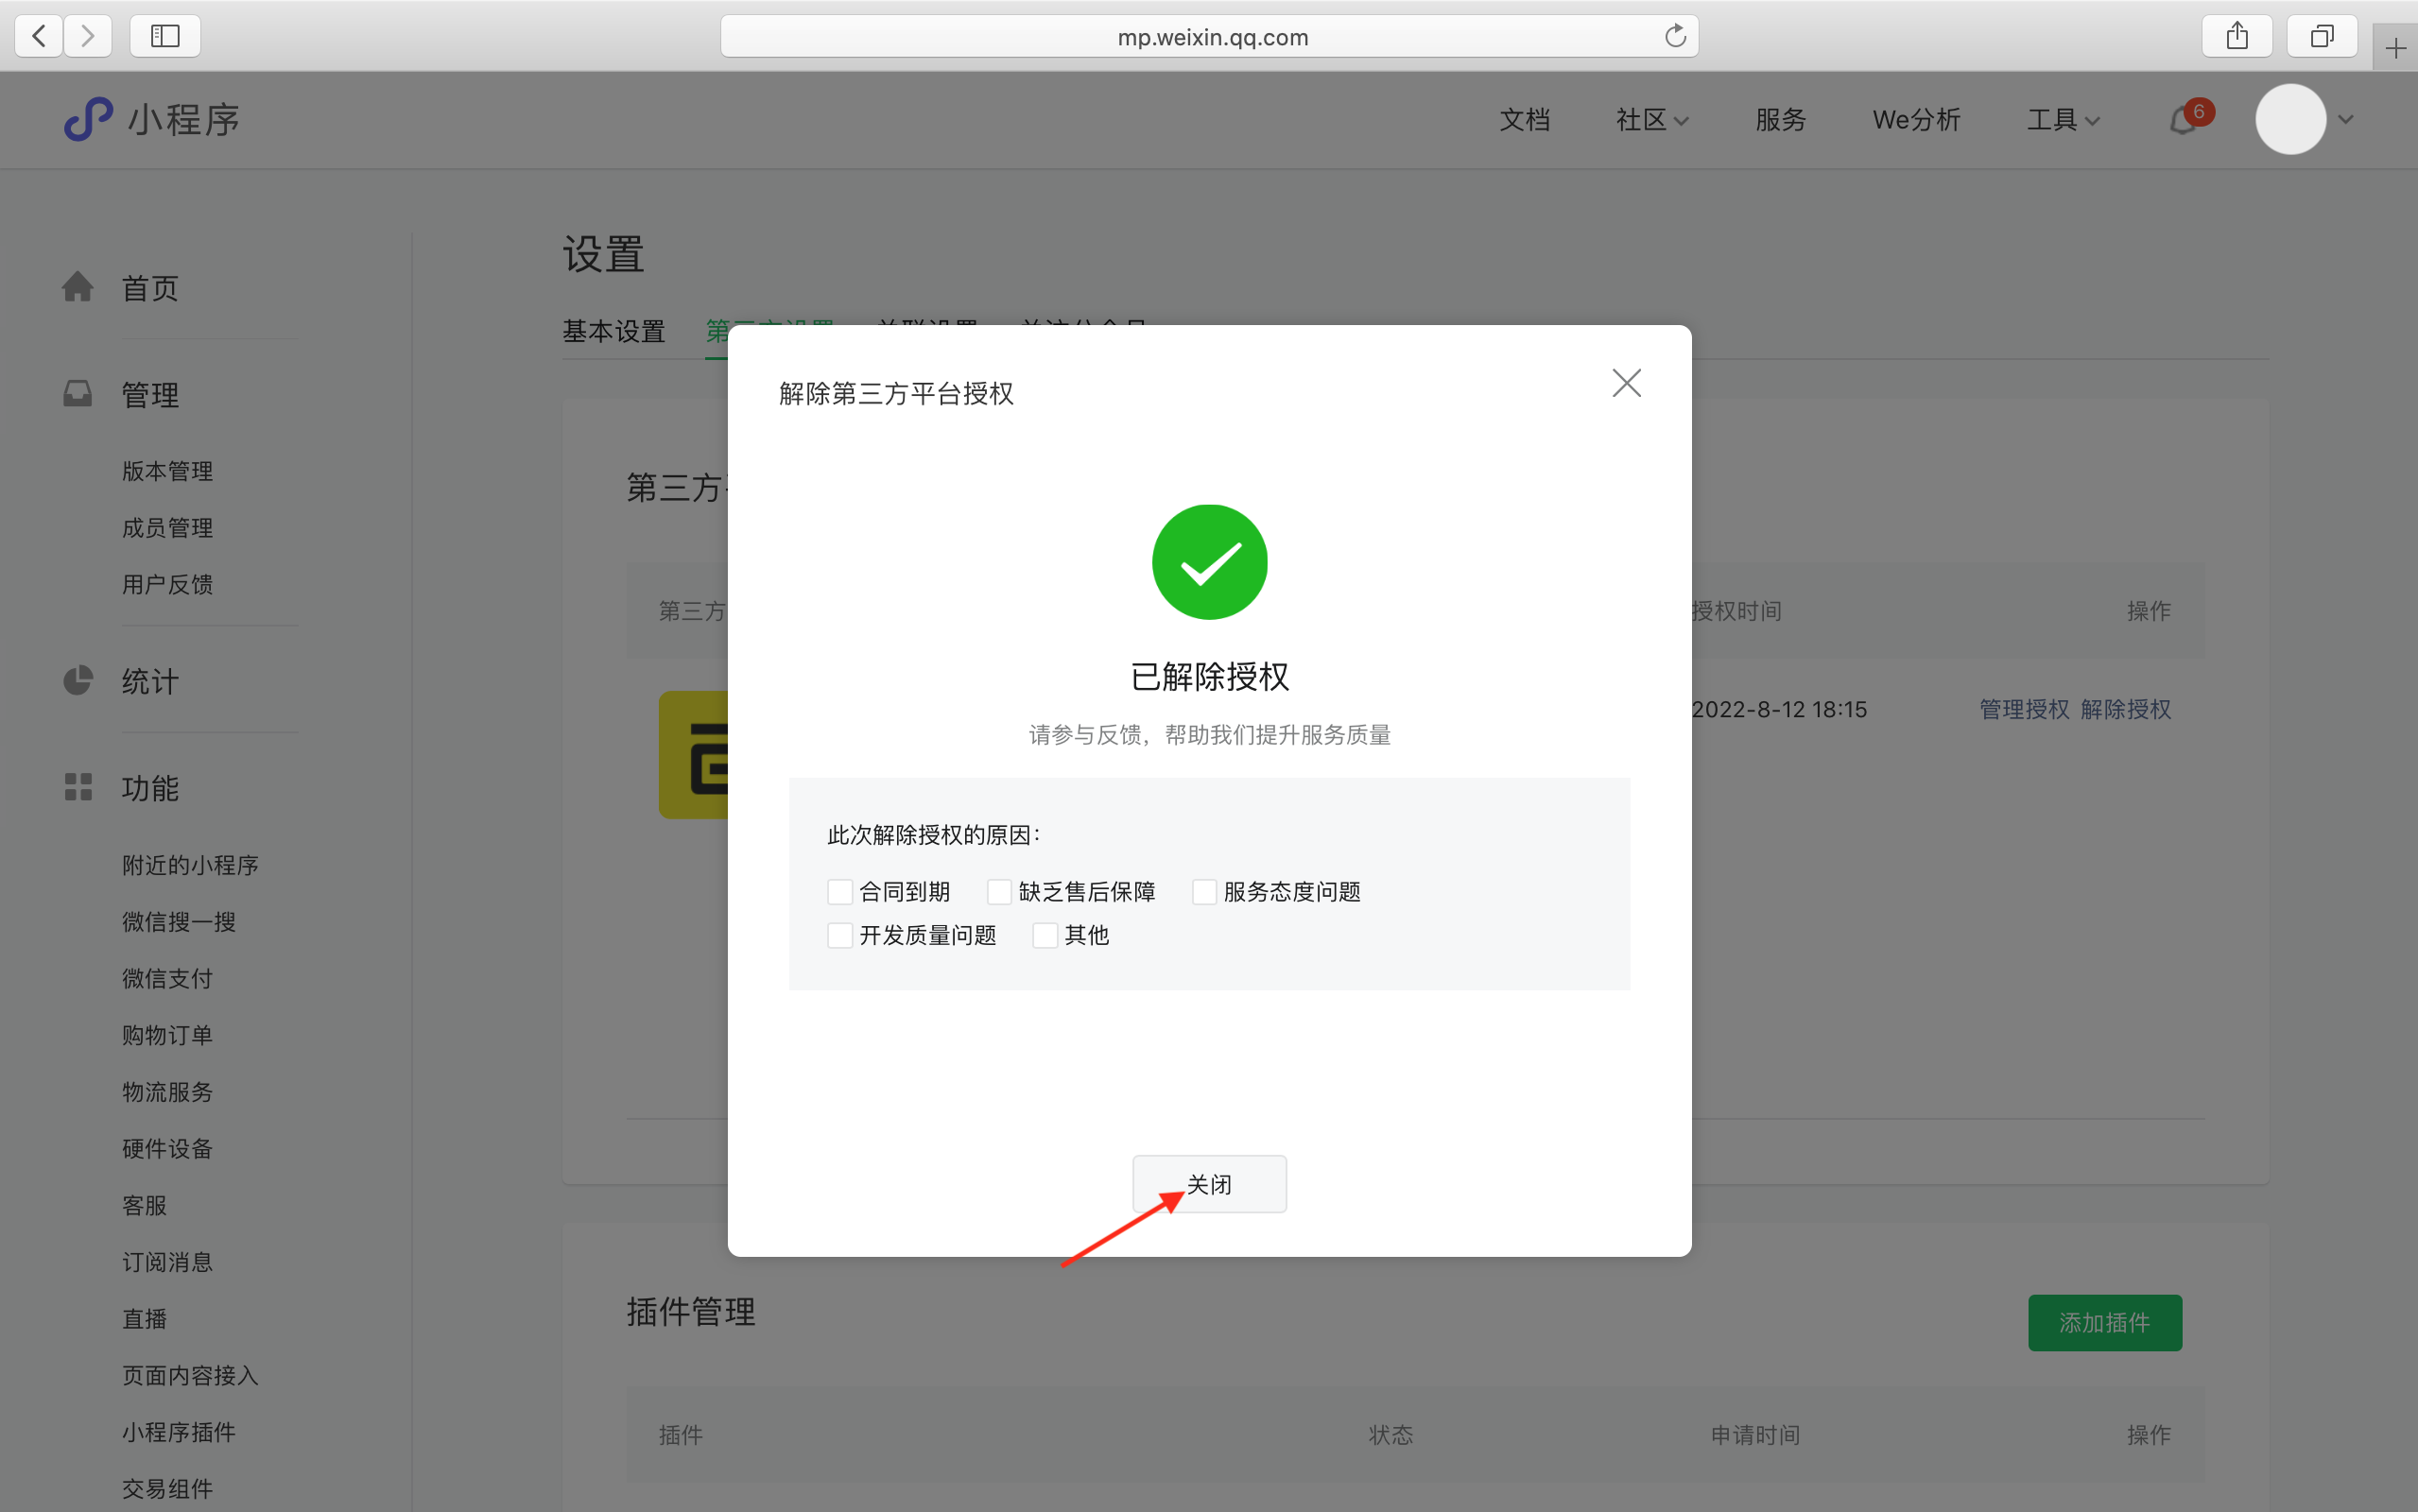Click the 已解除授权 confirmation heading
This screenshot has height=1512, width=2418.
(x=1209, y=677)
